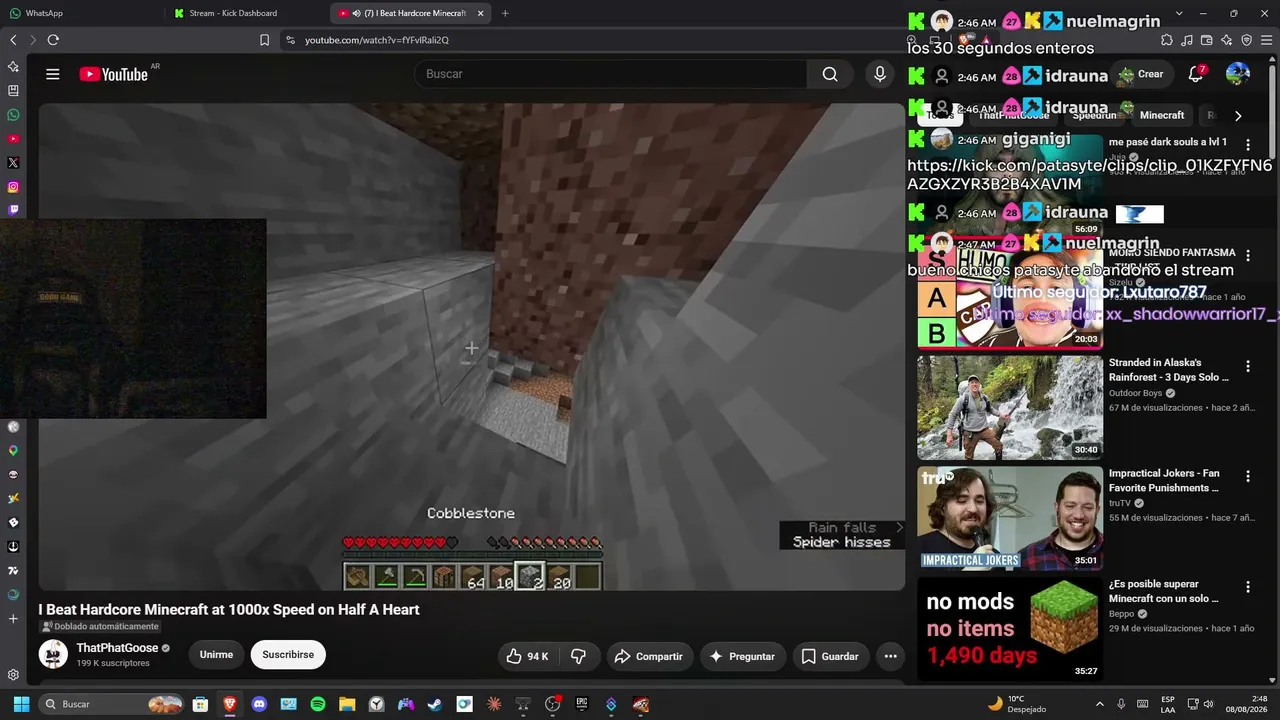Open the X shortcut in the browser sidebar
The height and width of the screenshot is (720, 1280).
13,162
